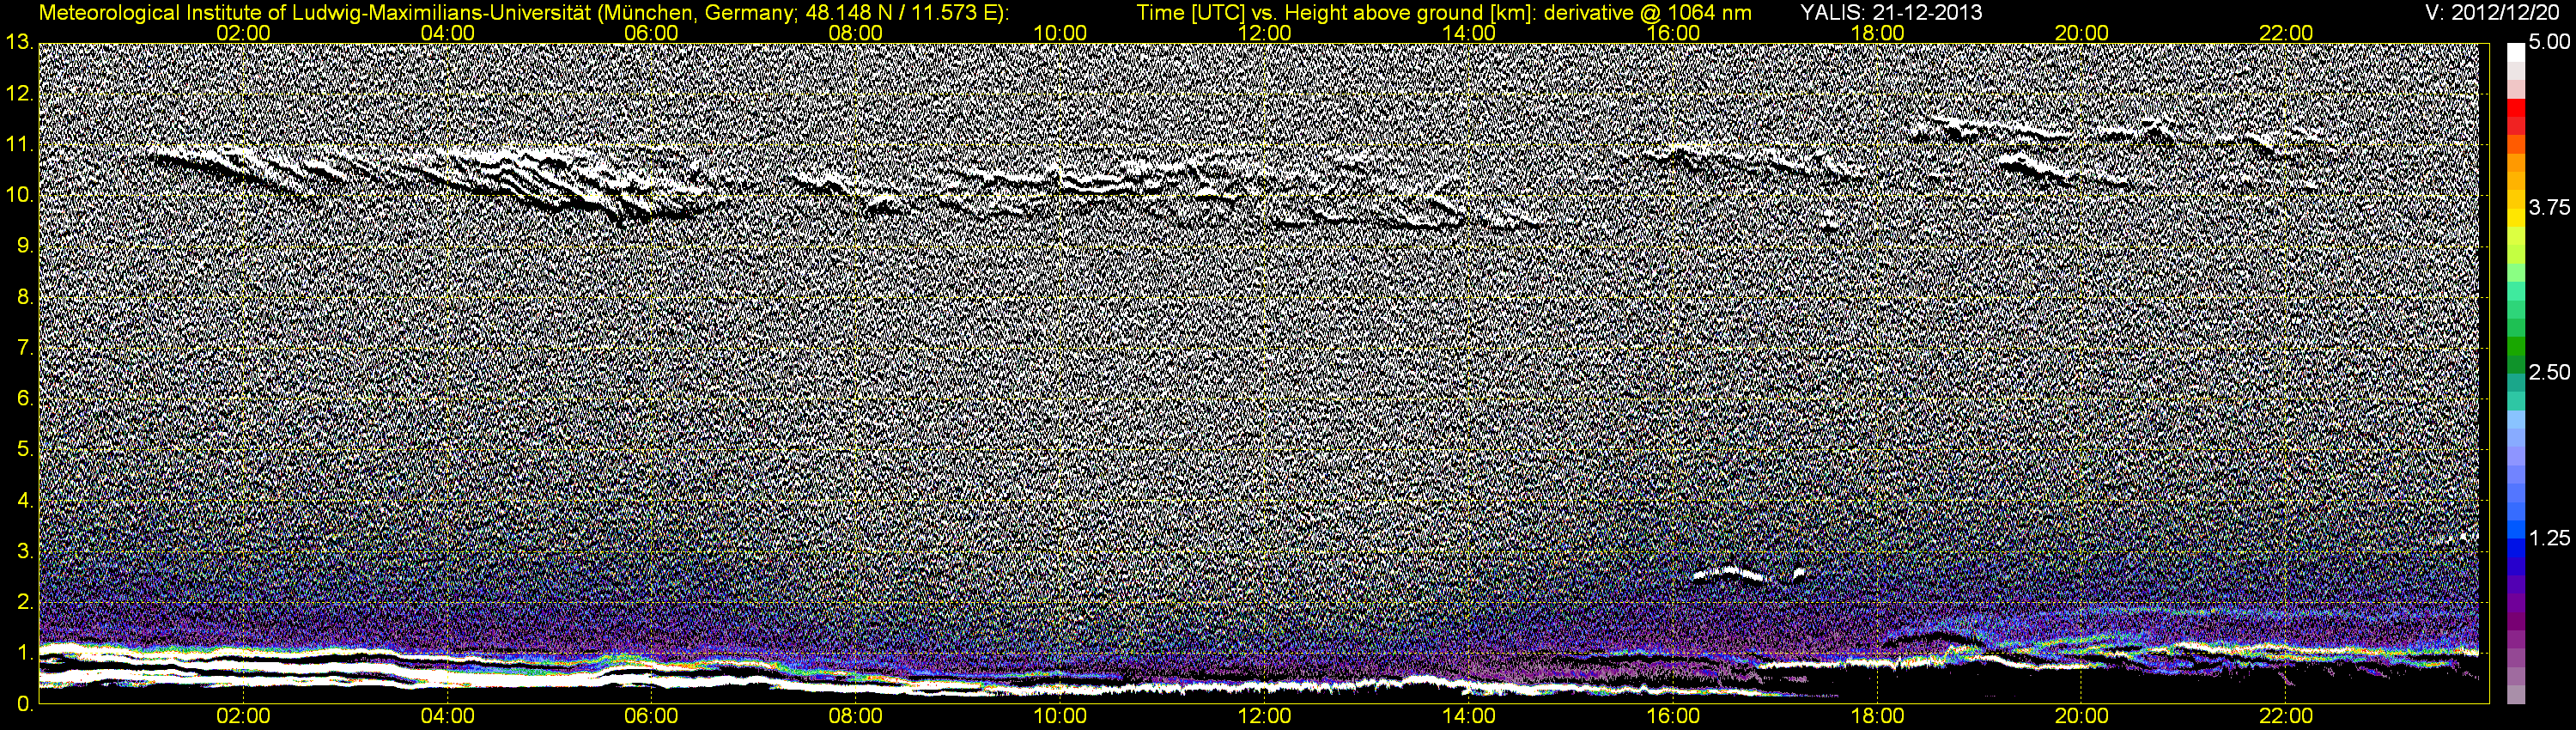
Task: Click the 10 km height axis label
Action: pos(19,196)
